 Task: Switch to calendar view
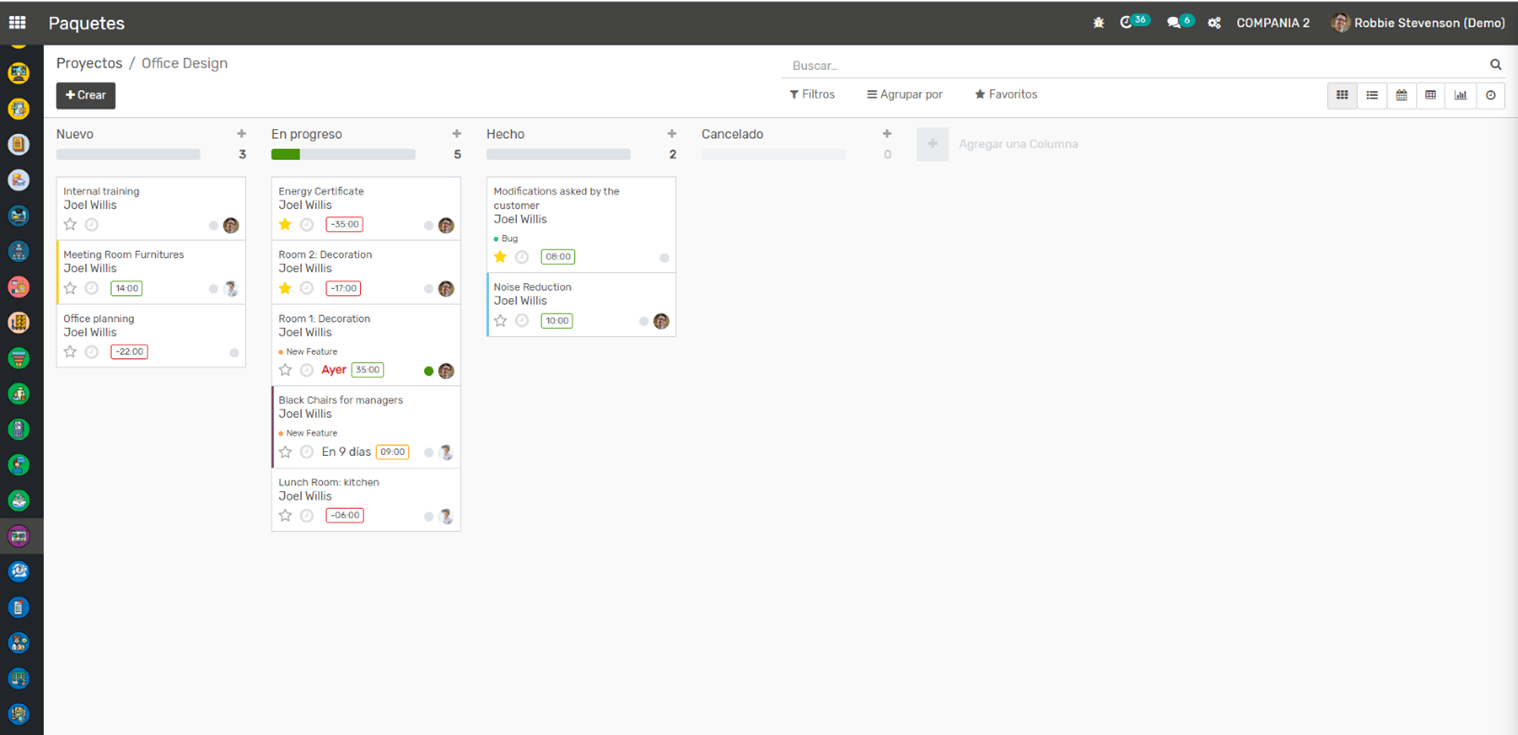tap(1402, 95)
